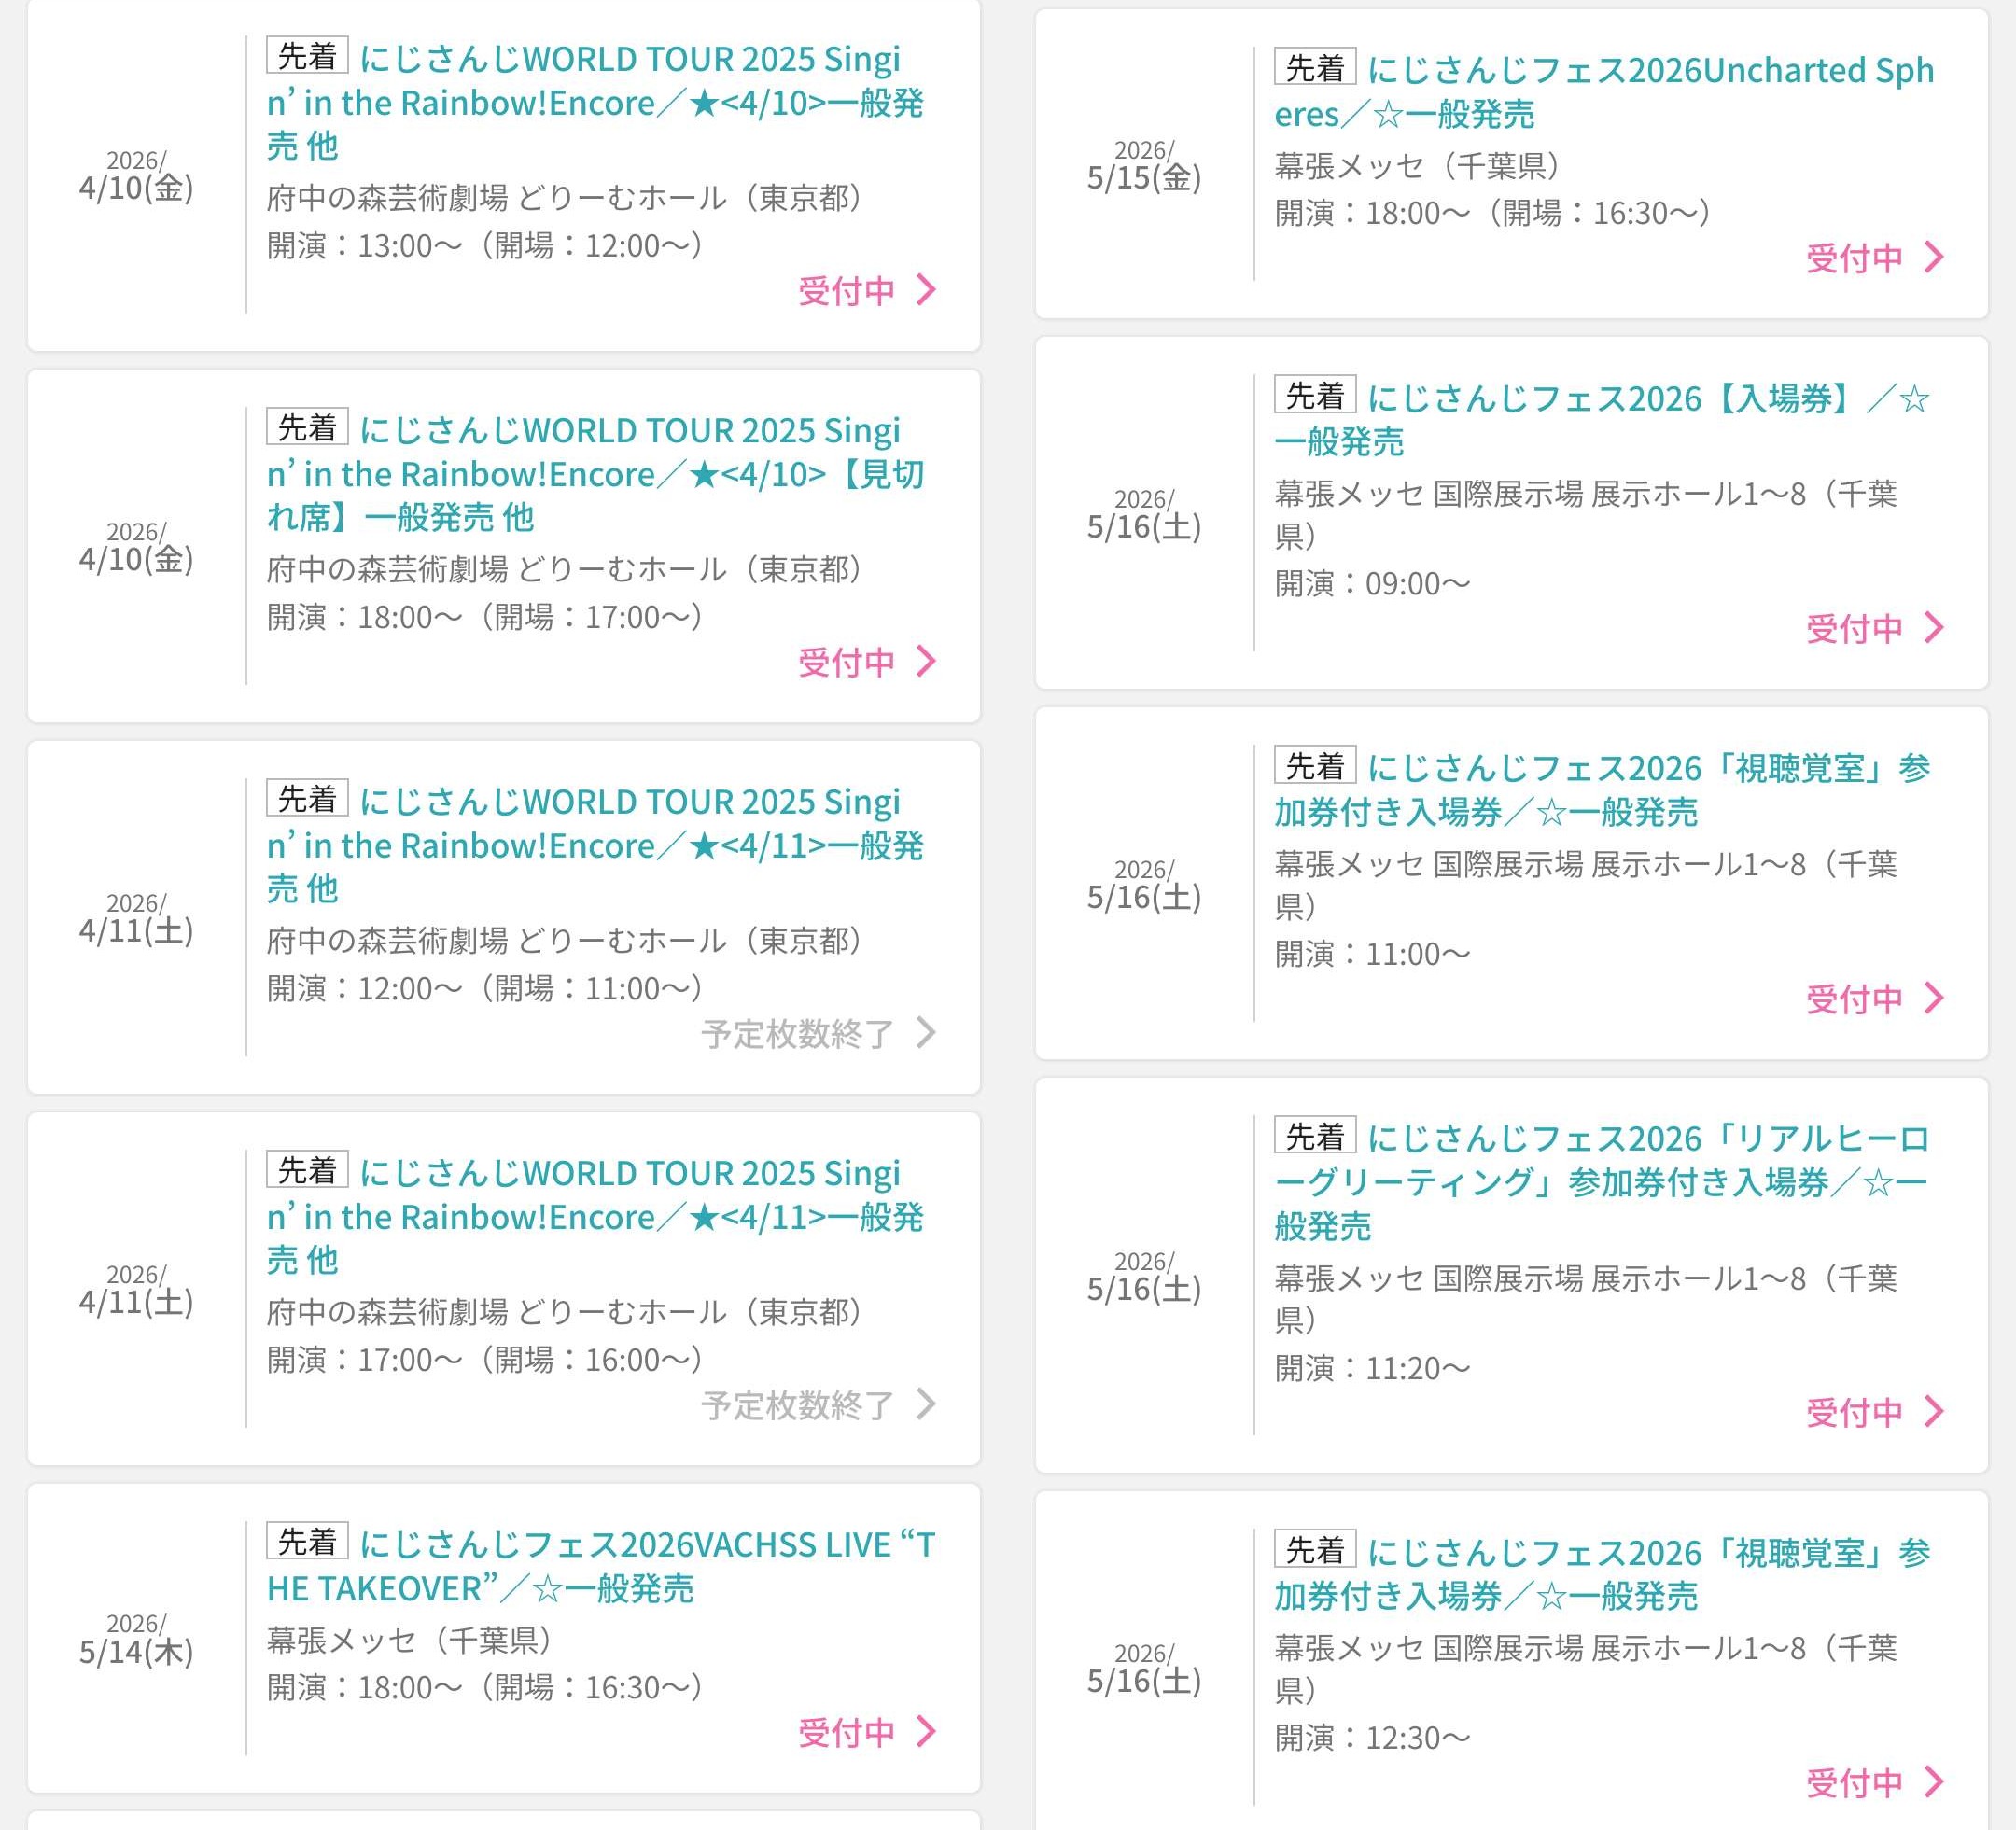Click the chevron on the 【入場券】 09:00 listing

coord(1935,628)
